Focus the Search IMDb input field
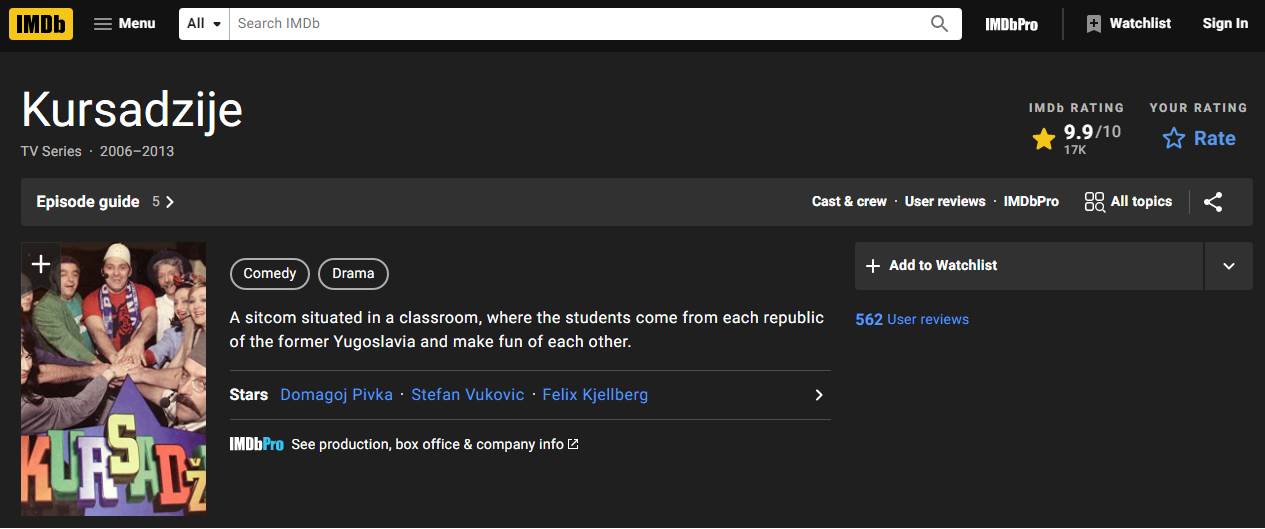The image size is (1265, 529). pyautogui.click(x=573, y=23)
